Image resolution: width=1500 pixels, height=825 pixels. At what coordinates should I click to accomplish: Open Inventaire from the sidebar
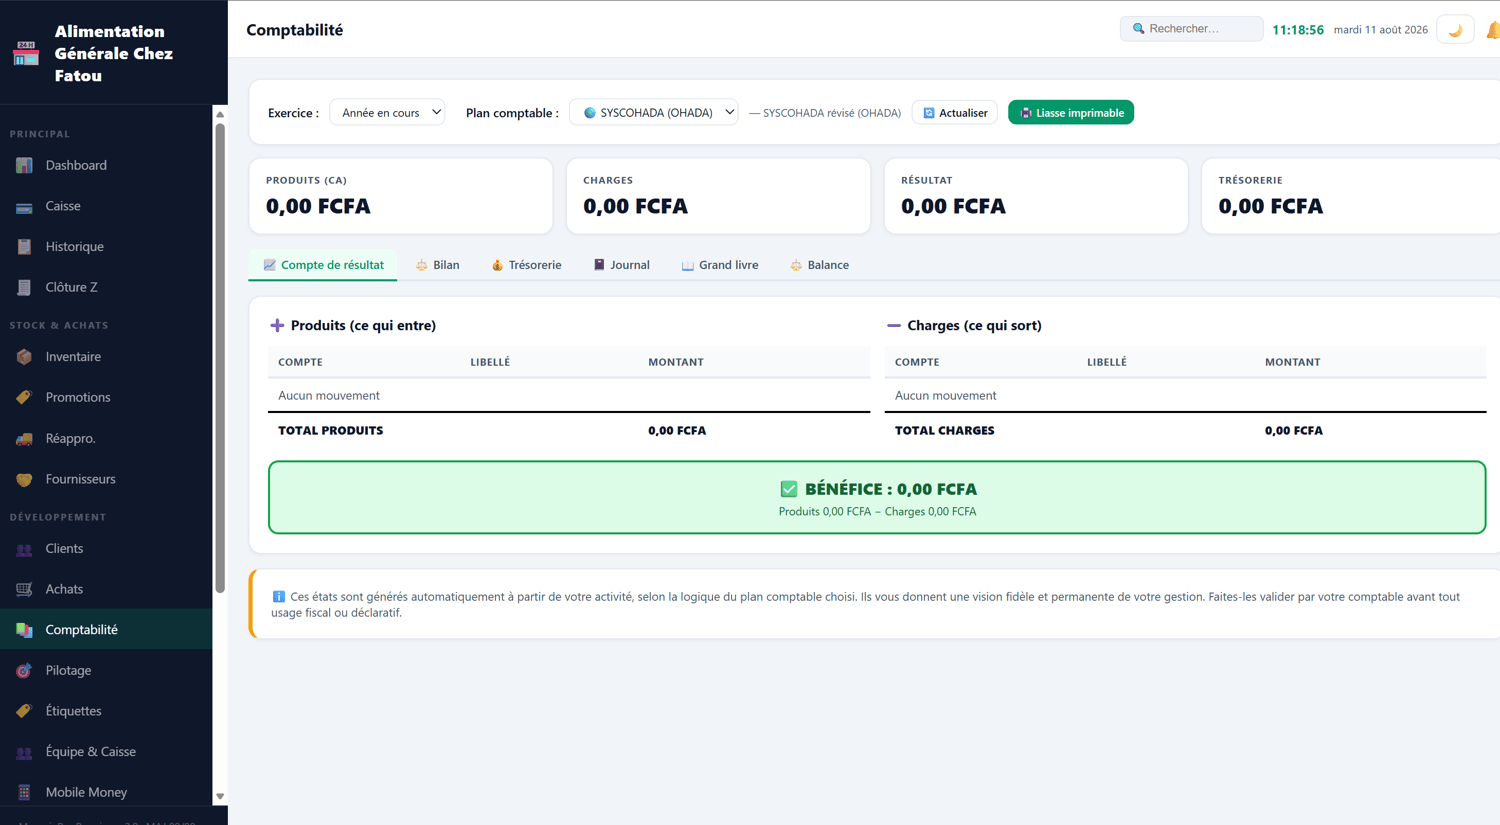coord(106,357)
